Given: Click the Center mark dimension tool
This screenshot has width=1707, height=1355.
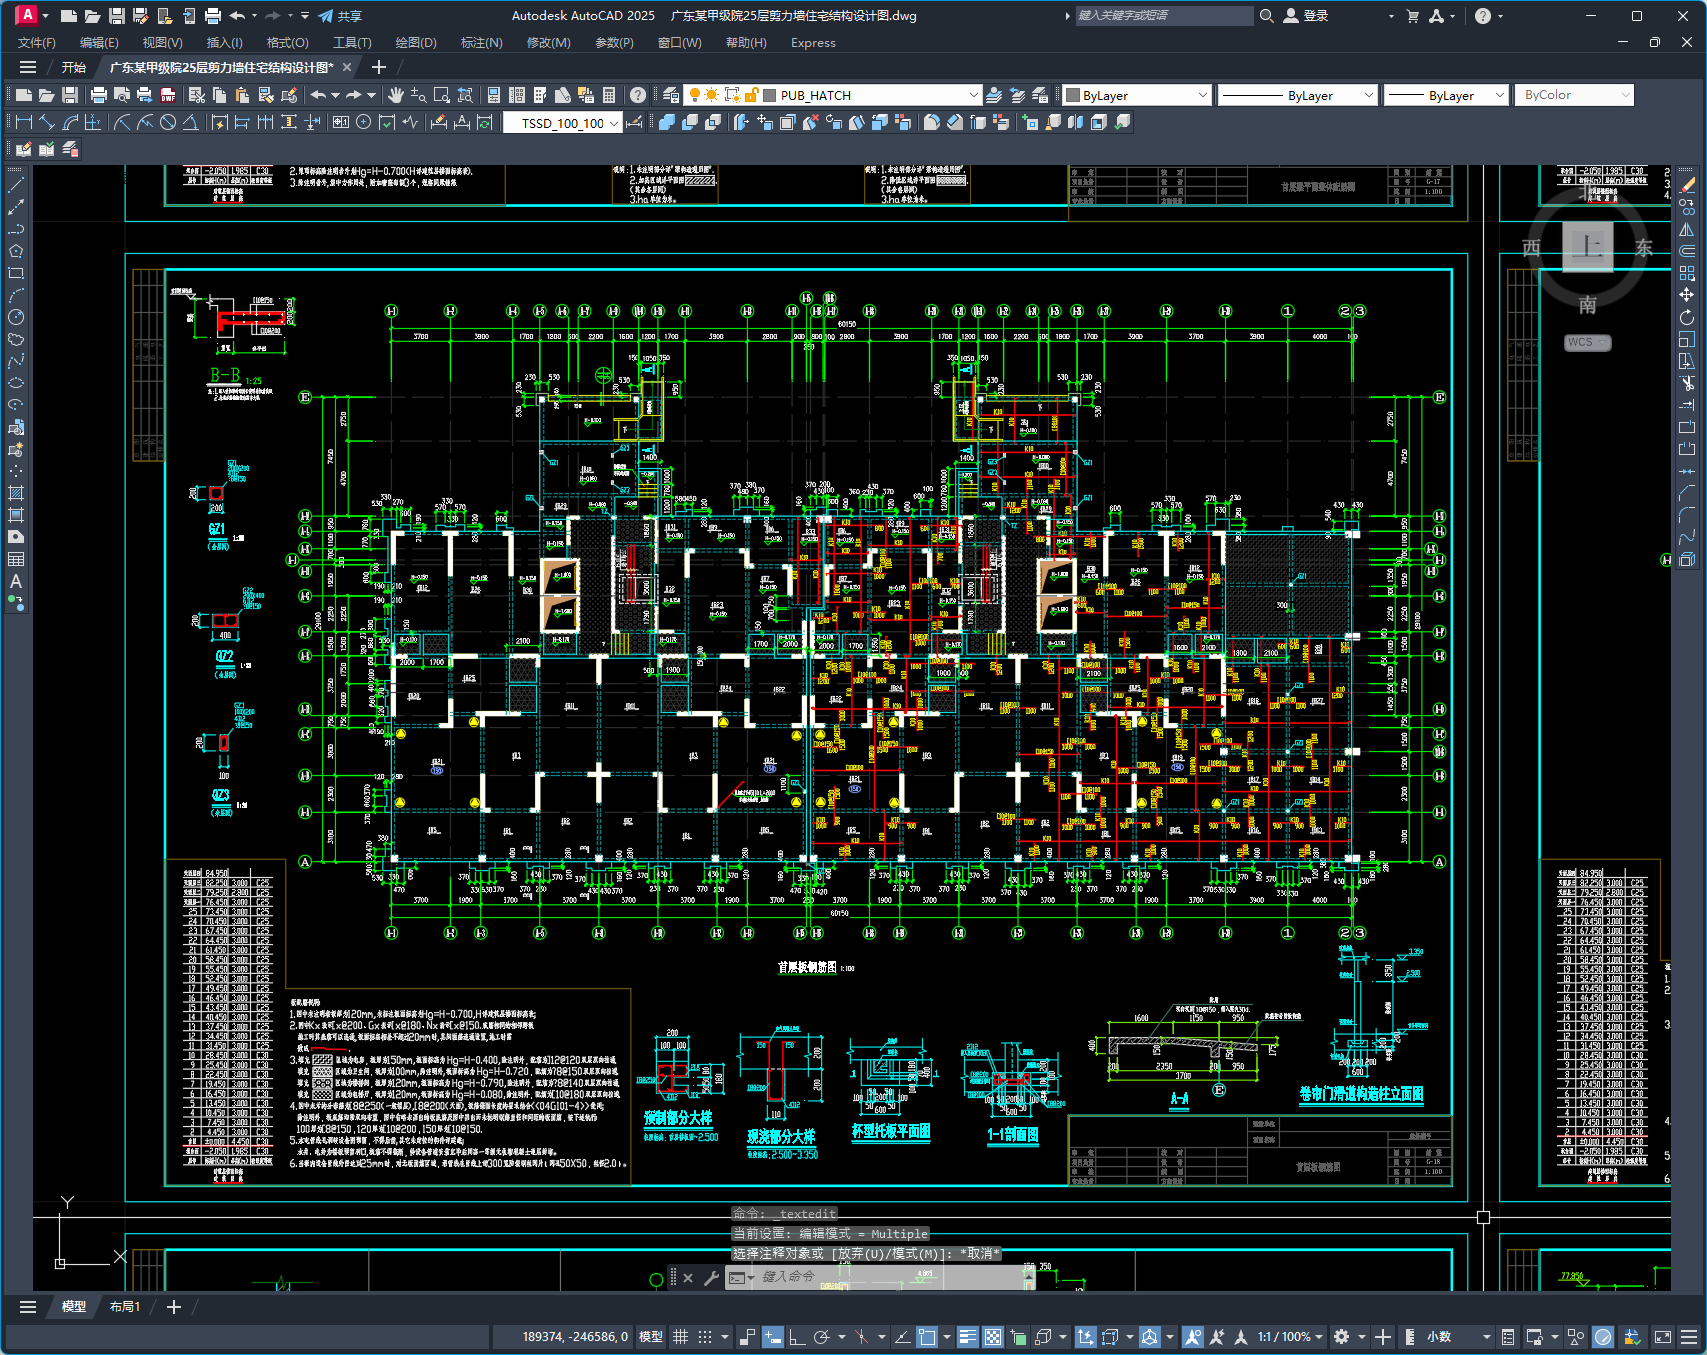Looking at the screenshot, I should pos(364,122).
